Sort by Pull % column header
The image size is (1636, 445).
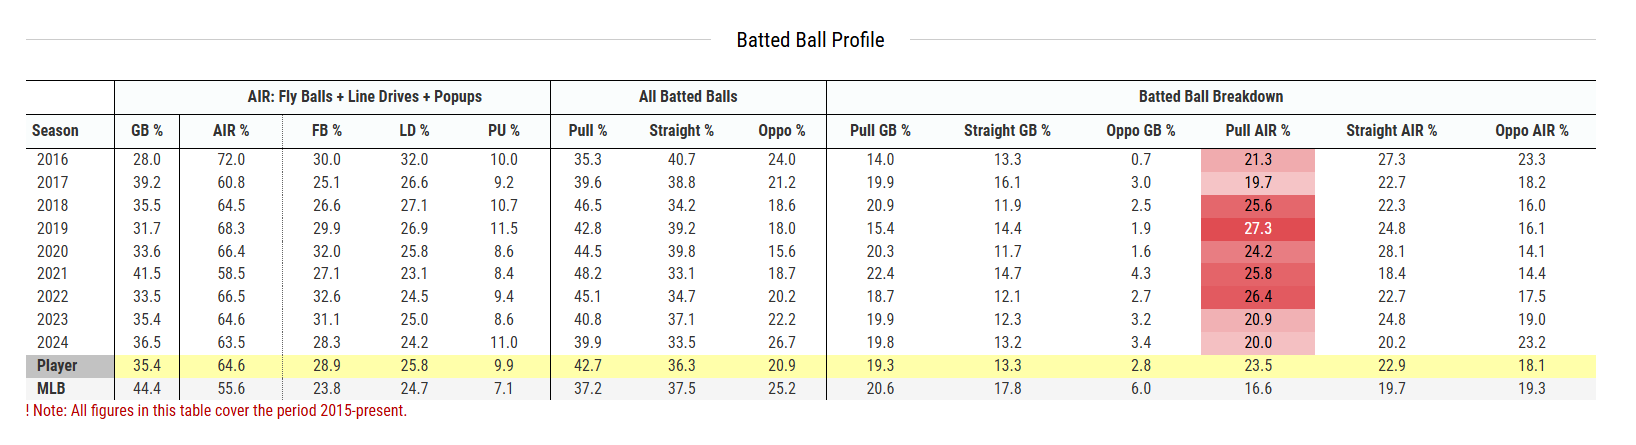(588, 131)
